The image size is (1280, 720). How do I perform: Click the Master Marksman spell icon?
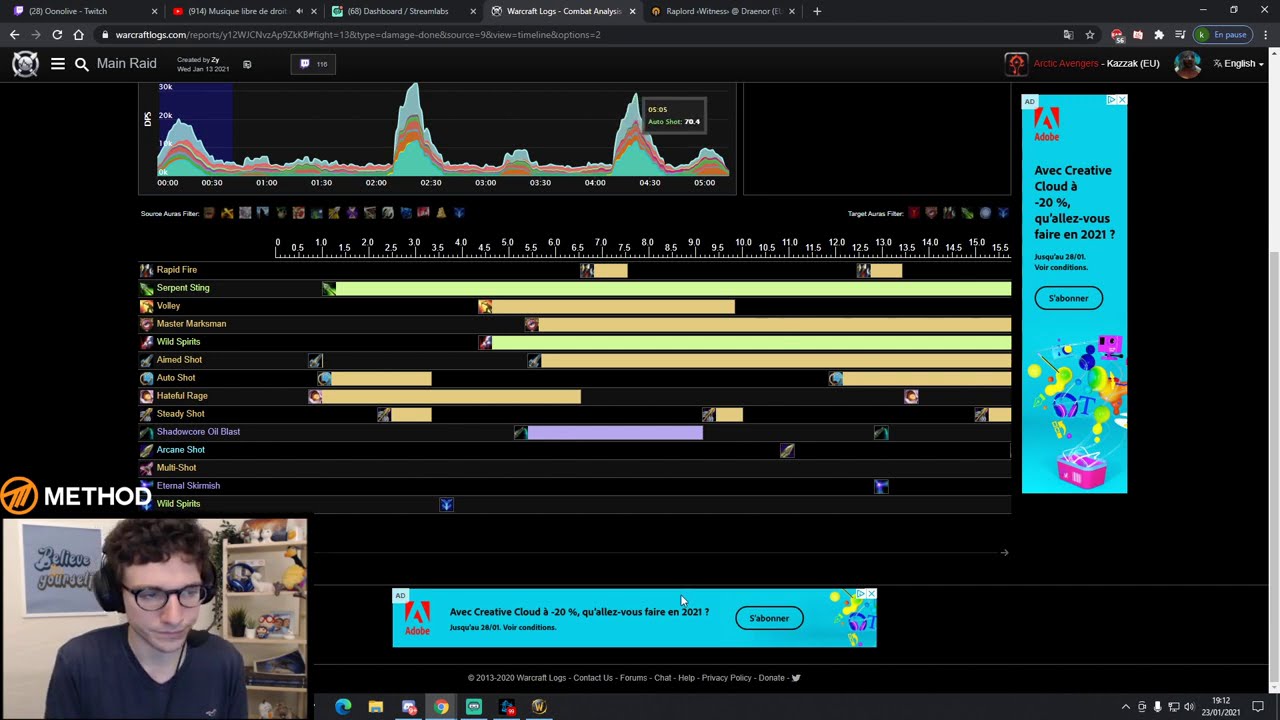[147, 324]
